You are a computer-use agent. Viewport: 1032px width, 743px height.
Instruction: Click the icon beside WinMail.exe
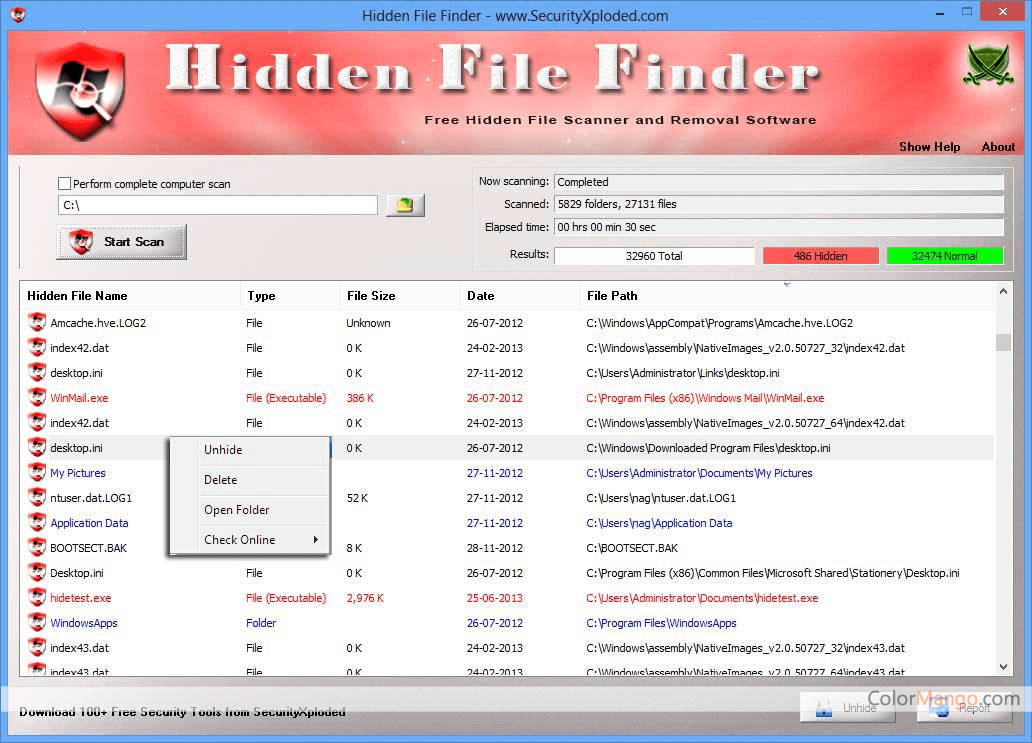tap(37, 397)
